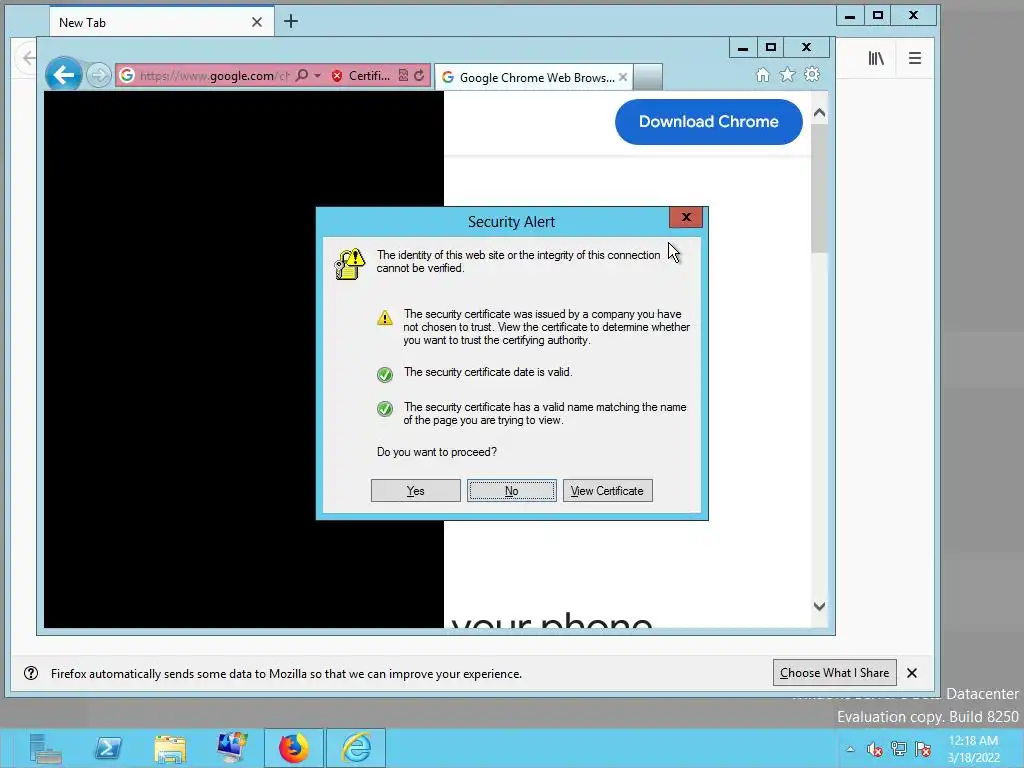
Task: Open a new Firefox tab with plus
Action: [x=291, y=22]
